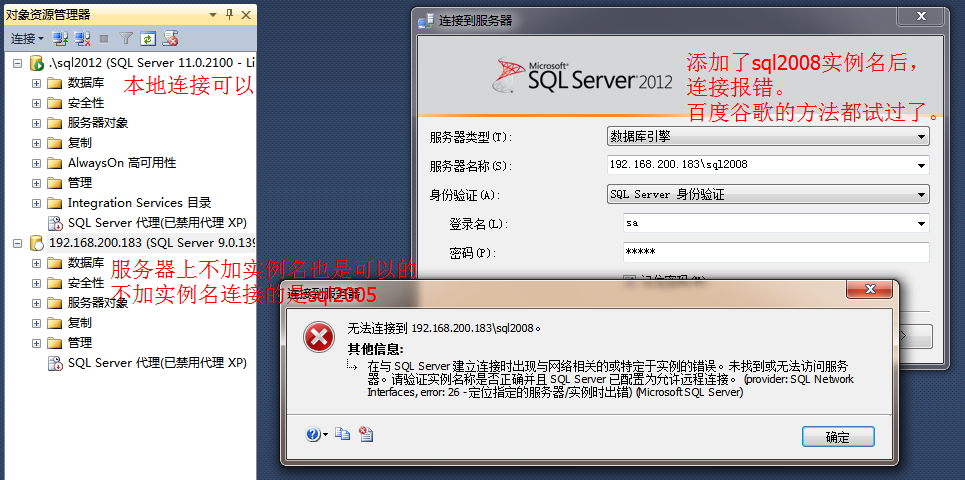The height and width of the screenshot is (480, 965).
Task: Collapse the 192.168.200.183 server node
Action: (x=17, y=243)
